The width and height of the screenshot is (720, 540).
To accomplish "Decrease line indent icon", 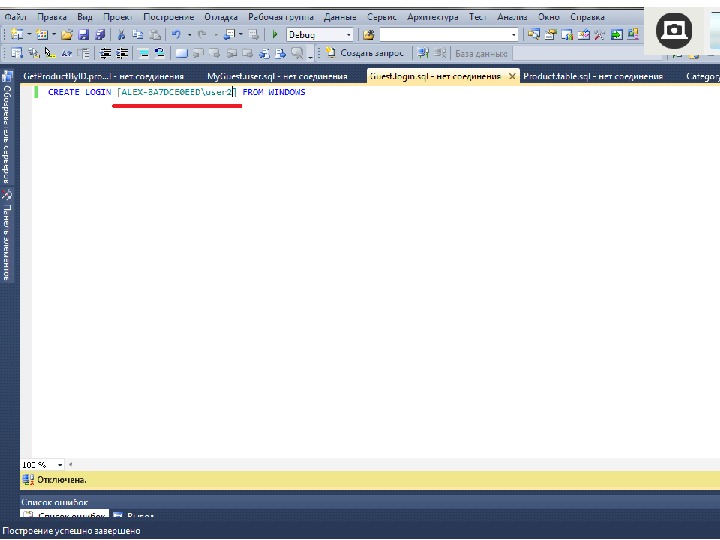I will click(106, 53).
